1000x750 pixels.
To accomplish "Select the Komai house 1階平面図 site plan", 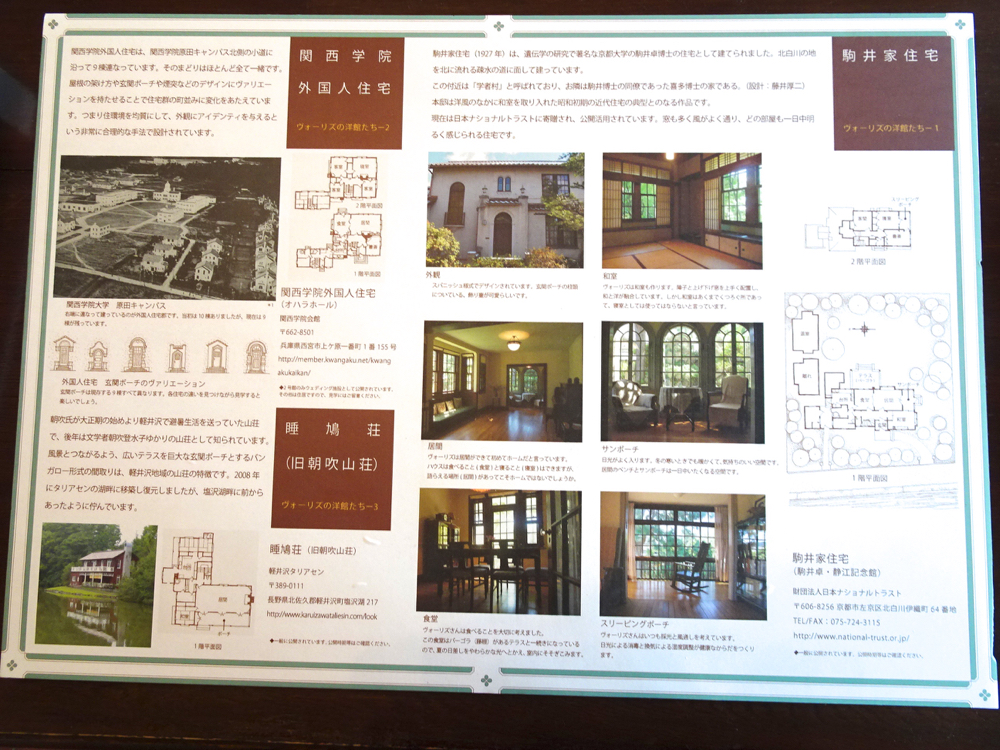I will (x=869, y=383).
